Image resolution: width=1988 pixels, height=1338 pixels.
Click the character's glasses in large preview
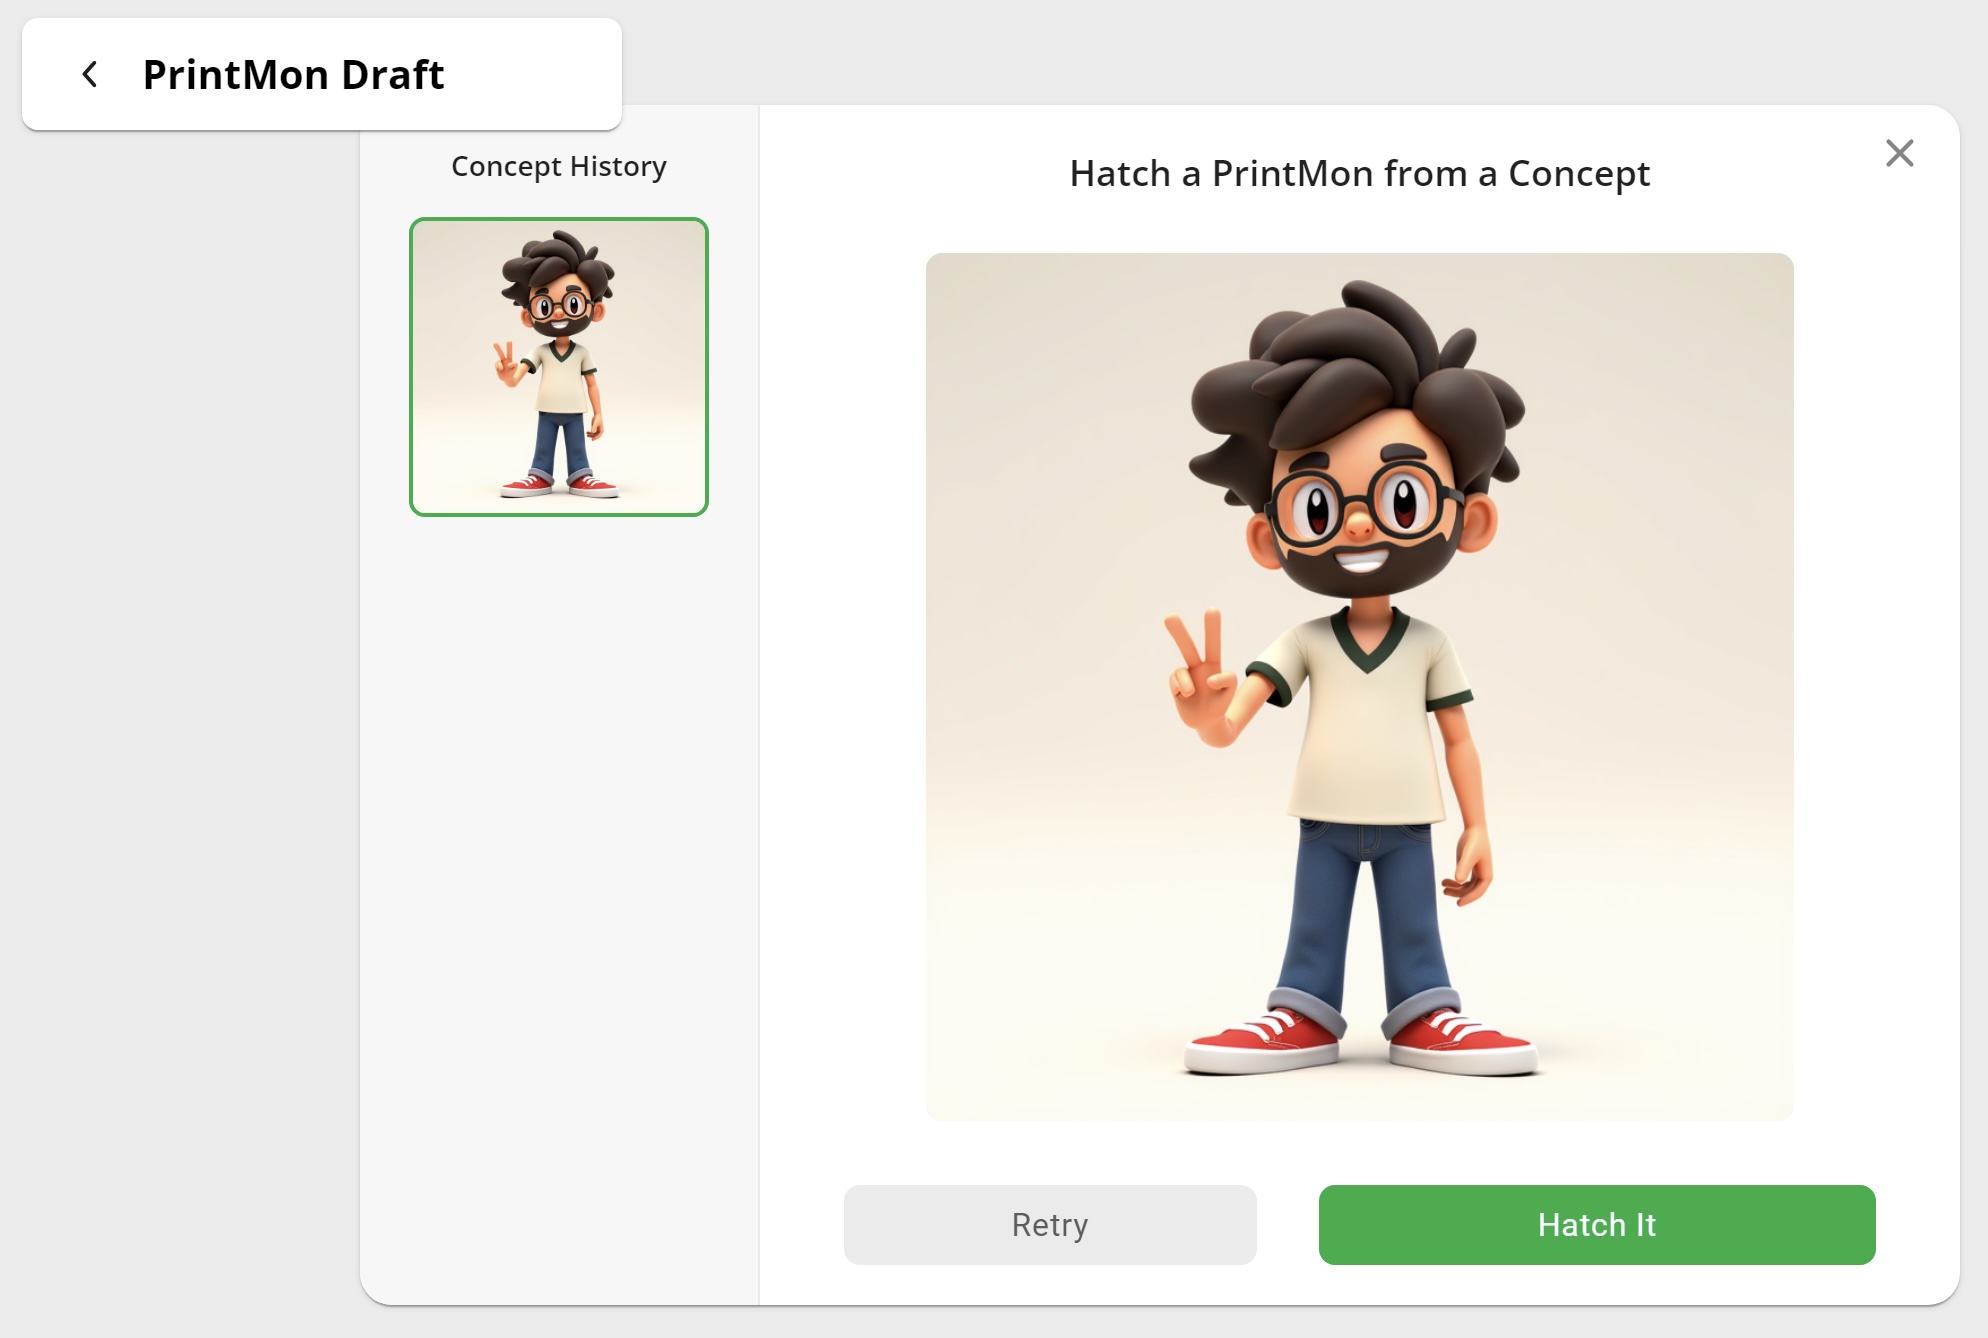click(x=1362, y=503)
